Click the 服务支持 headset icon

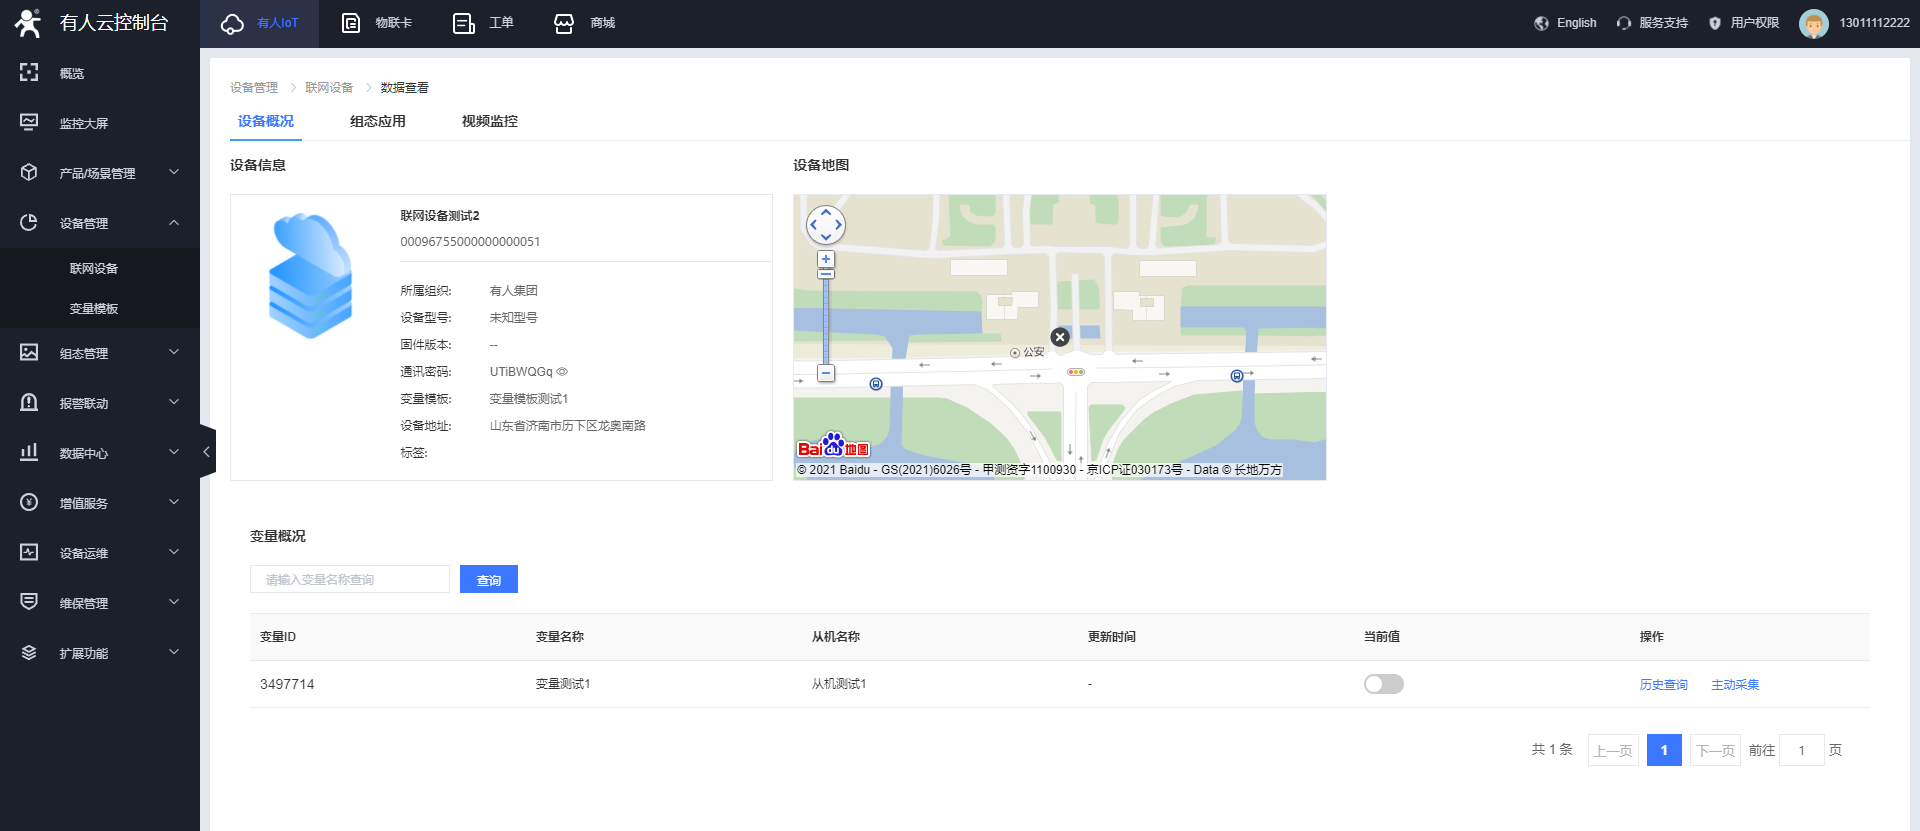(1623, 23)
